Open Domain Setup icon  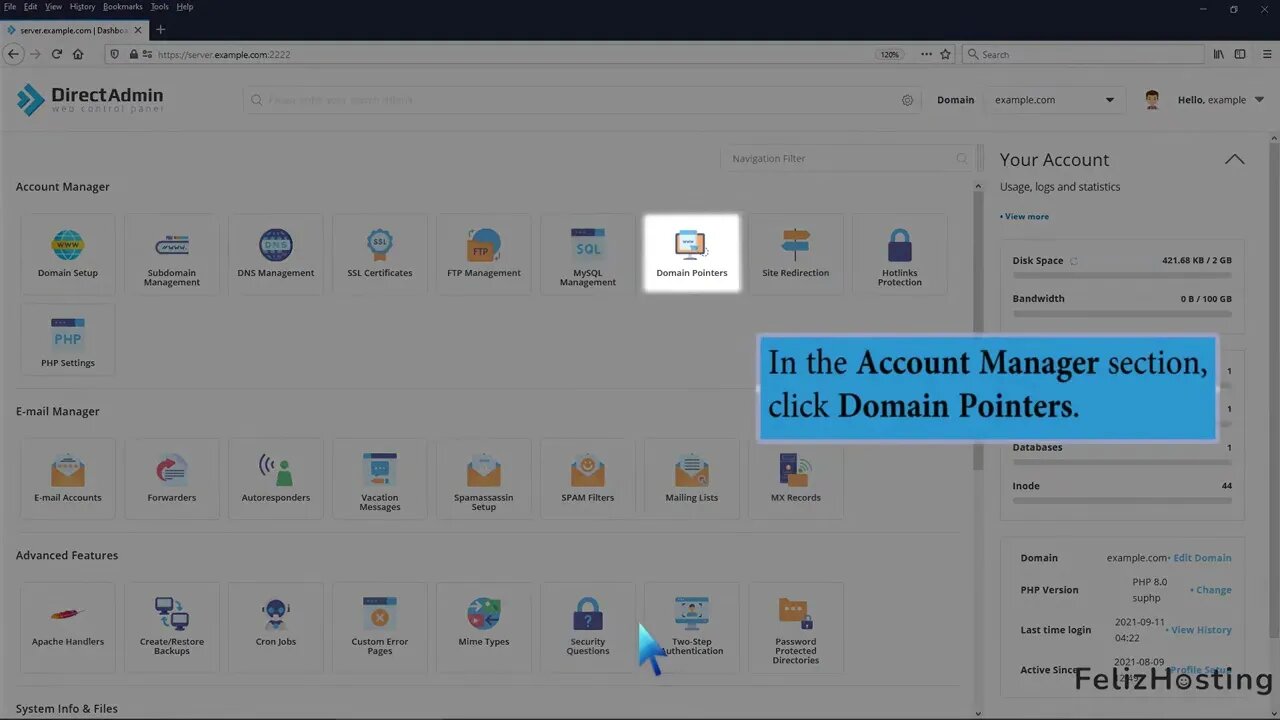tap(68, 253)
